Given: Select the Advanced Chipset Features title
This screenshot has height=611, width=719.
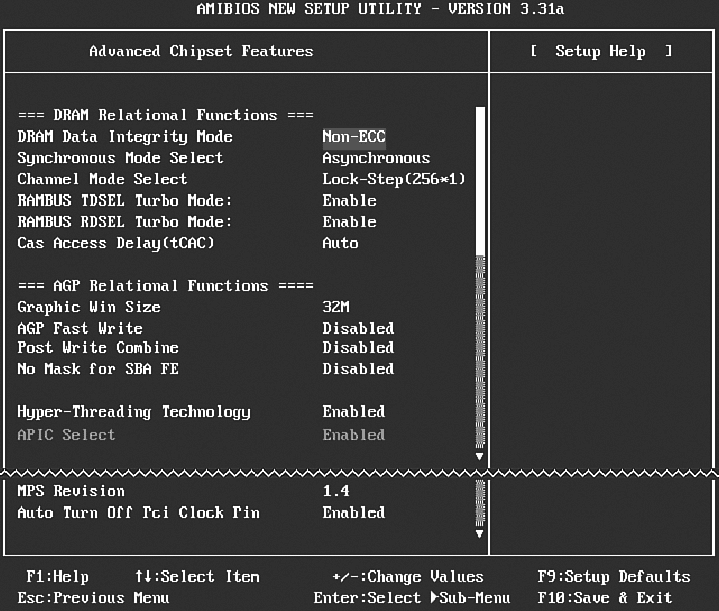Looking at the screenshot, I should pos(201,51).
